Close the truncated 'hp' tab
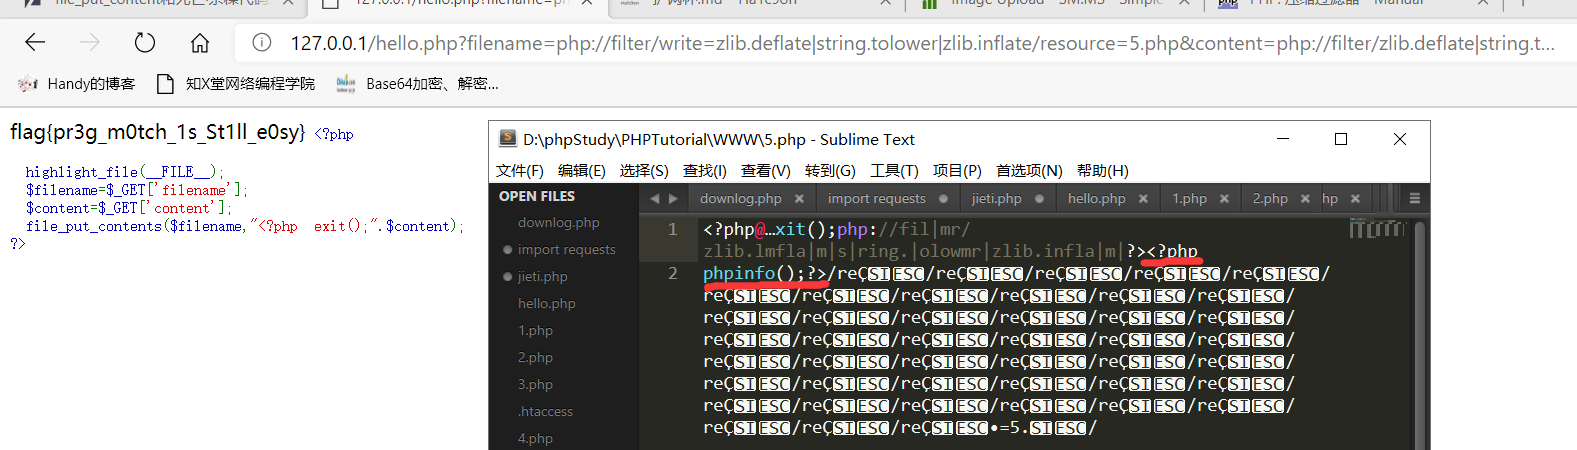The image size is (1577, 450). (1355, 199)
